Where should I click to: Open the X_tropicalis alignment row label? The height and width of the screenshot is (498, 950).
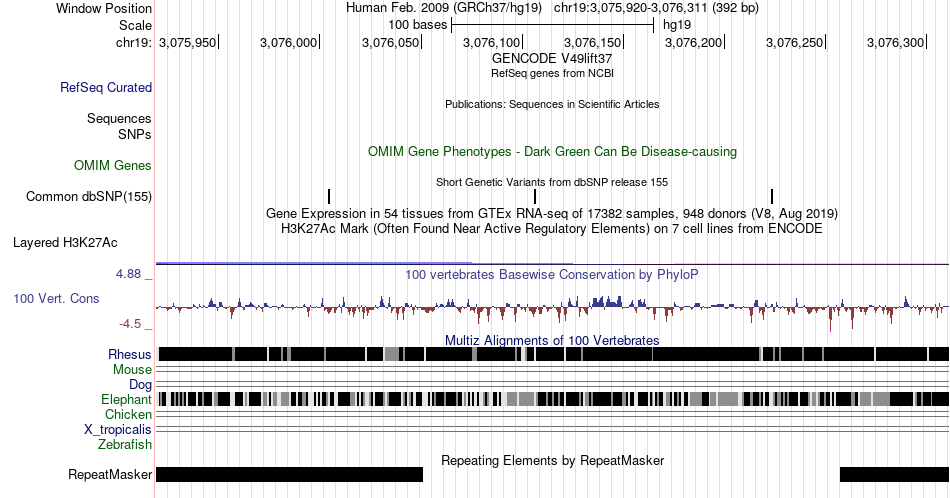coord(118,430)
